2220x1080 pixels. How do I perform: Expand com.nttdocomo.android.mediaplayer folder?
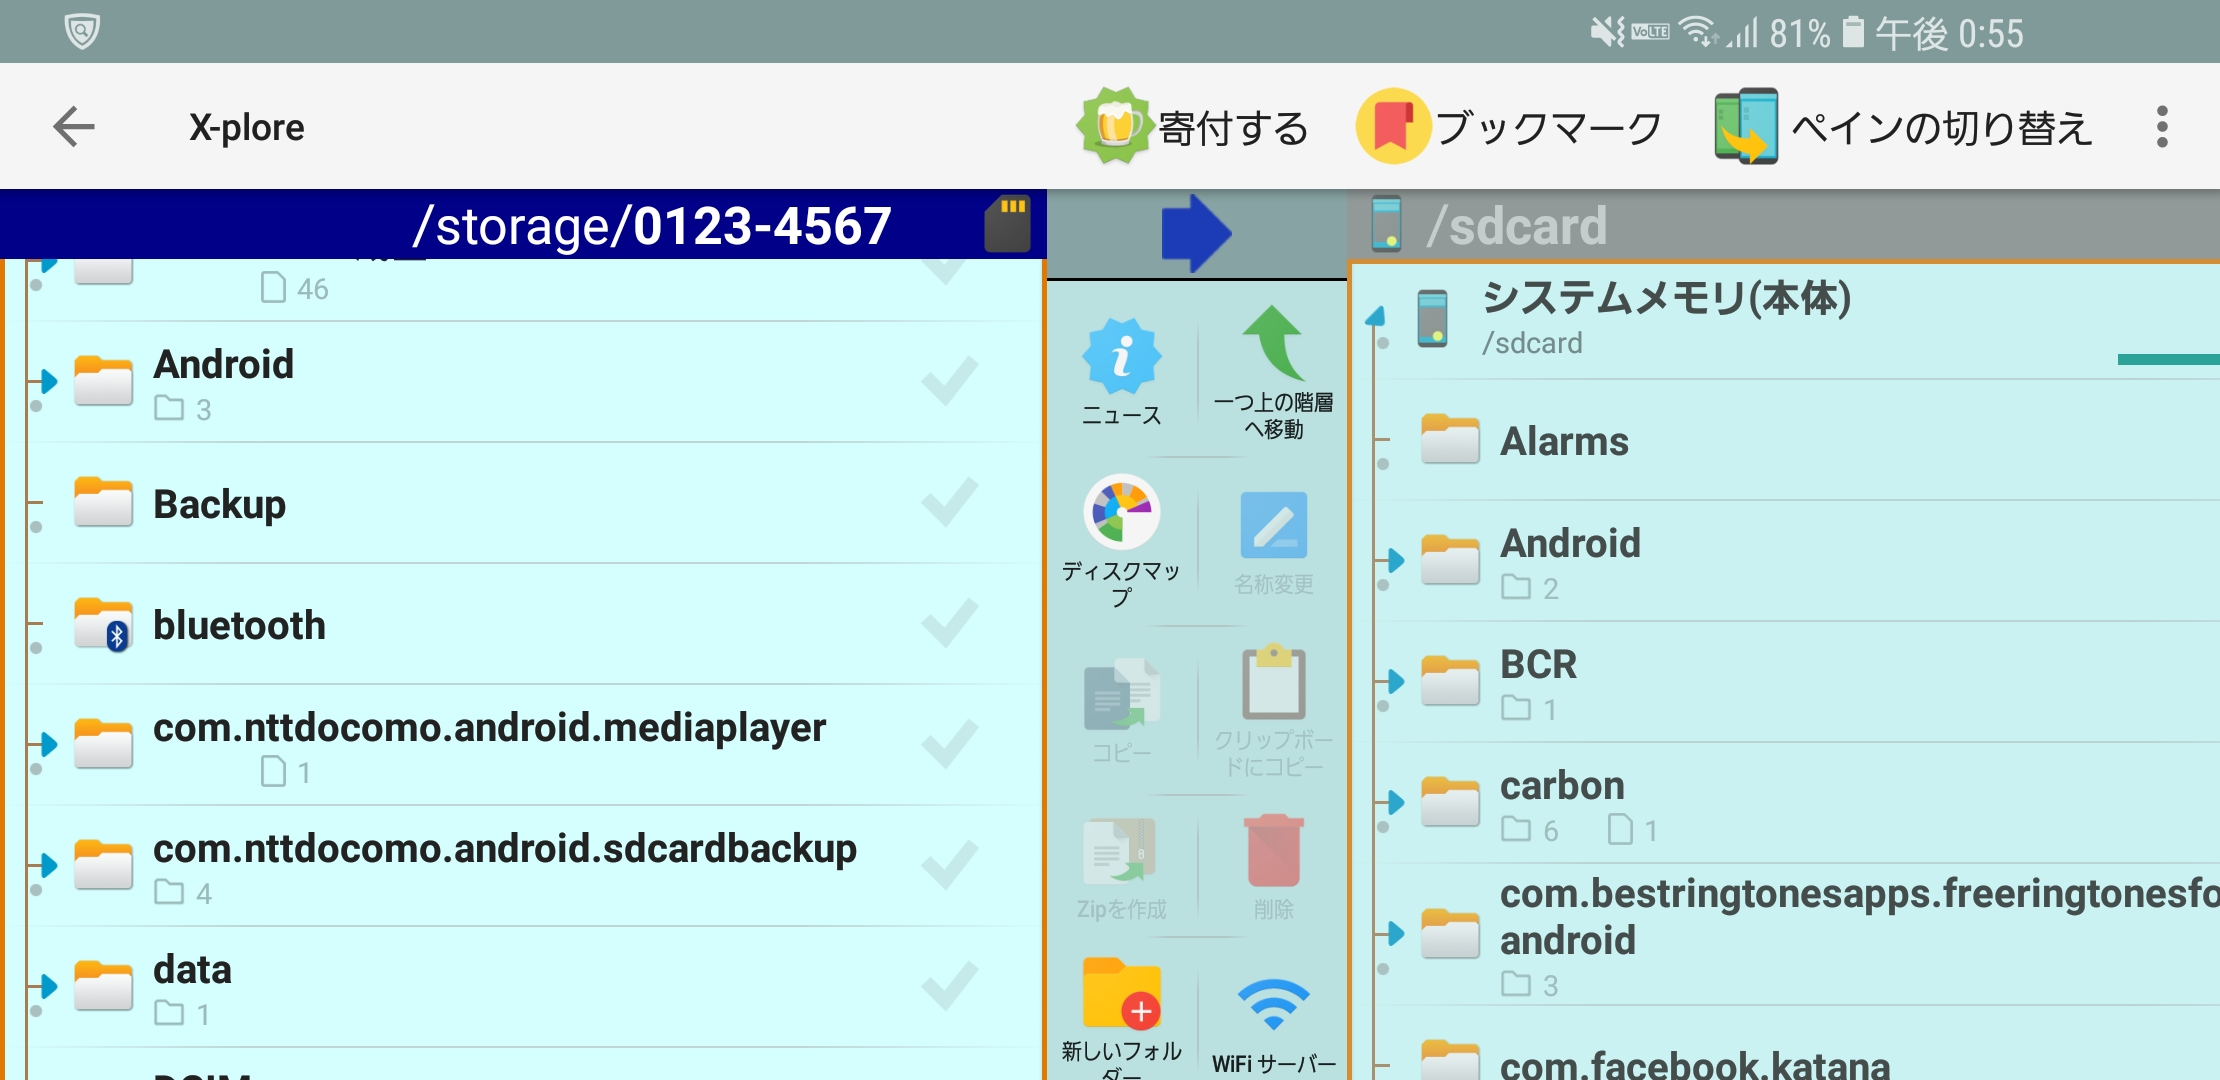(48, 744)
